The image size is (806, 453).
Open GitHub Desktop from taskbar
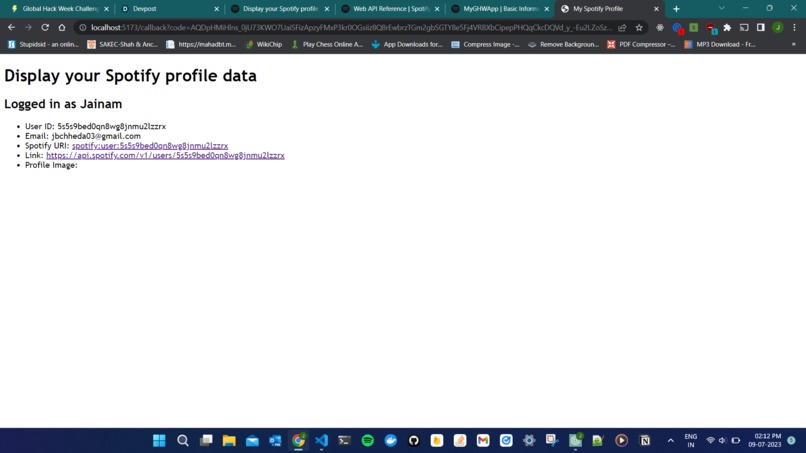click(x=414, y=441)
